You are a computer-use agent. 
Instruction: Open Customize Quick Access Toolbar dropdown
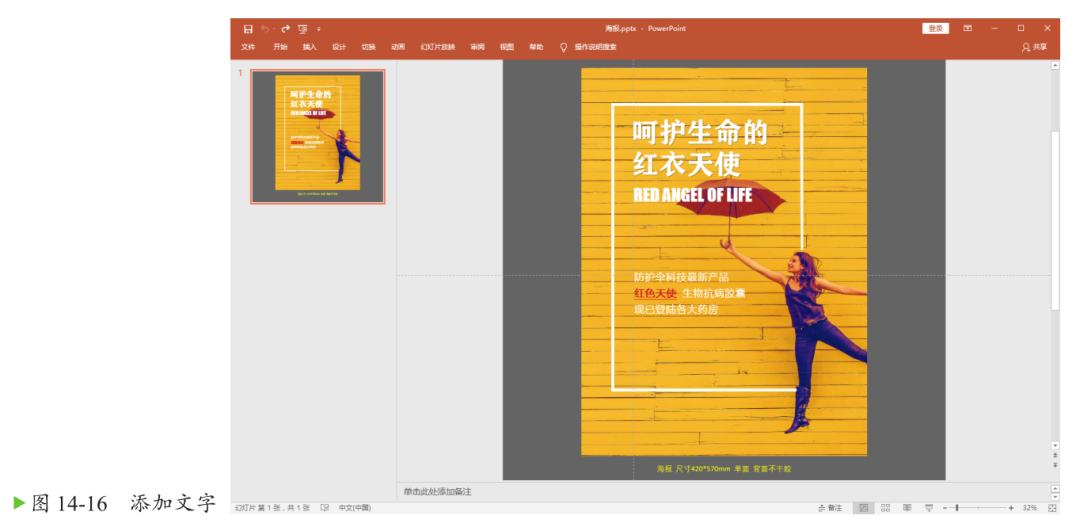coord(319,29)
